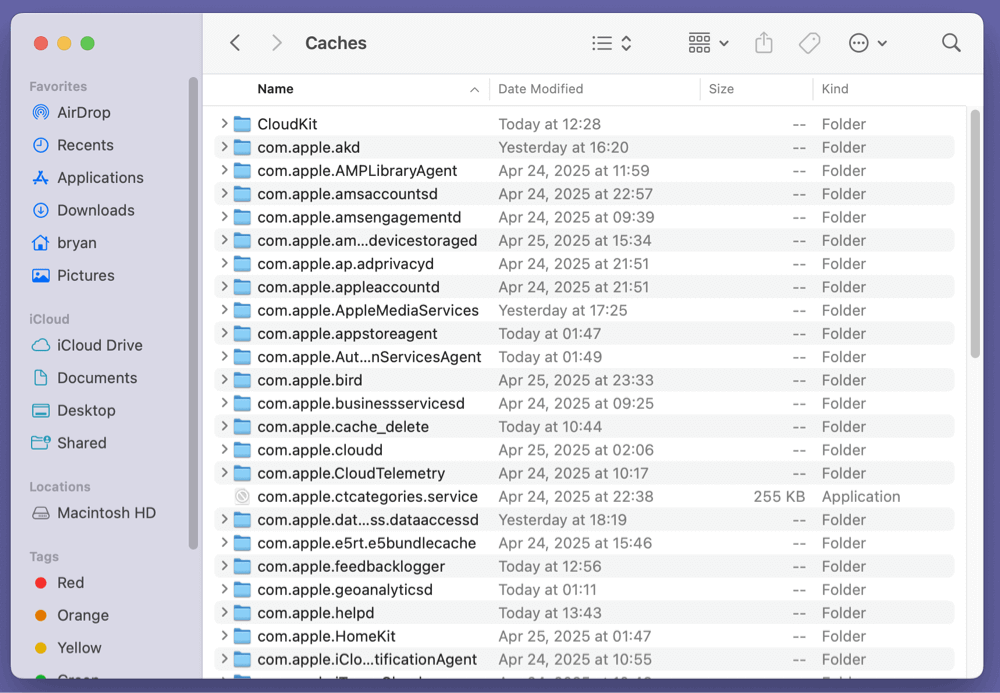Screen dimensions: 1000x693
Task: Open the Tags icon in the toolbar
Action: coord(810,43)
